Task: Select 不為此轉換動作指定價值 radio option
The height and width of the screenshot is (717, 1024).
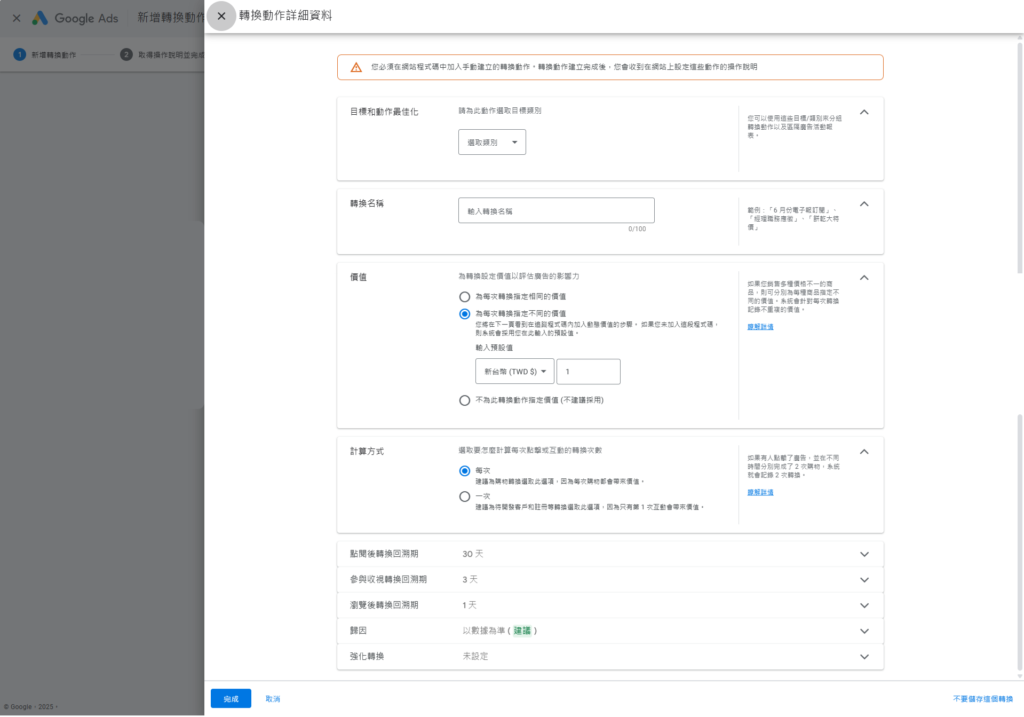Action: click(x=464, y=400)
